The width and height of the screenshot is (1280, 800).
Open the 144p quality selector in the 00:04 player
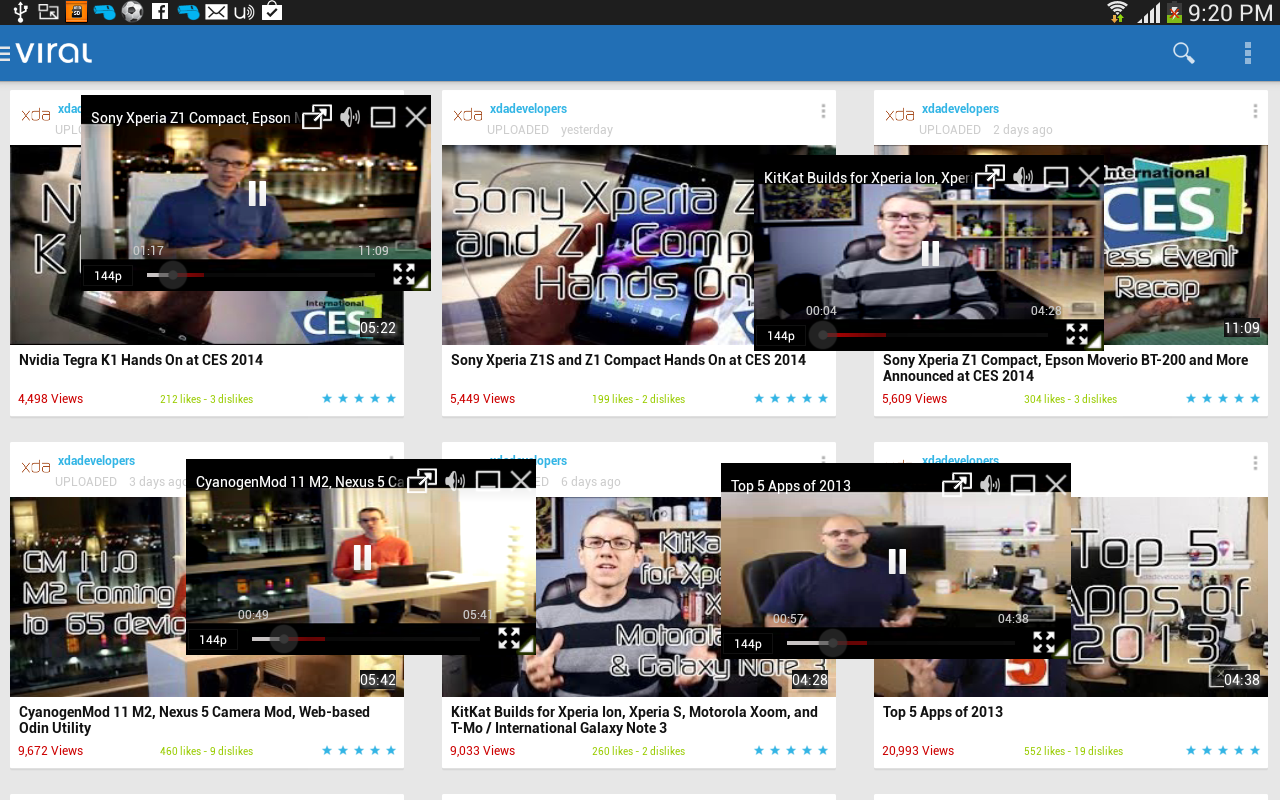[x=781, y=335]
